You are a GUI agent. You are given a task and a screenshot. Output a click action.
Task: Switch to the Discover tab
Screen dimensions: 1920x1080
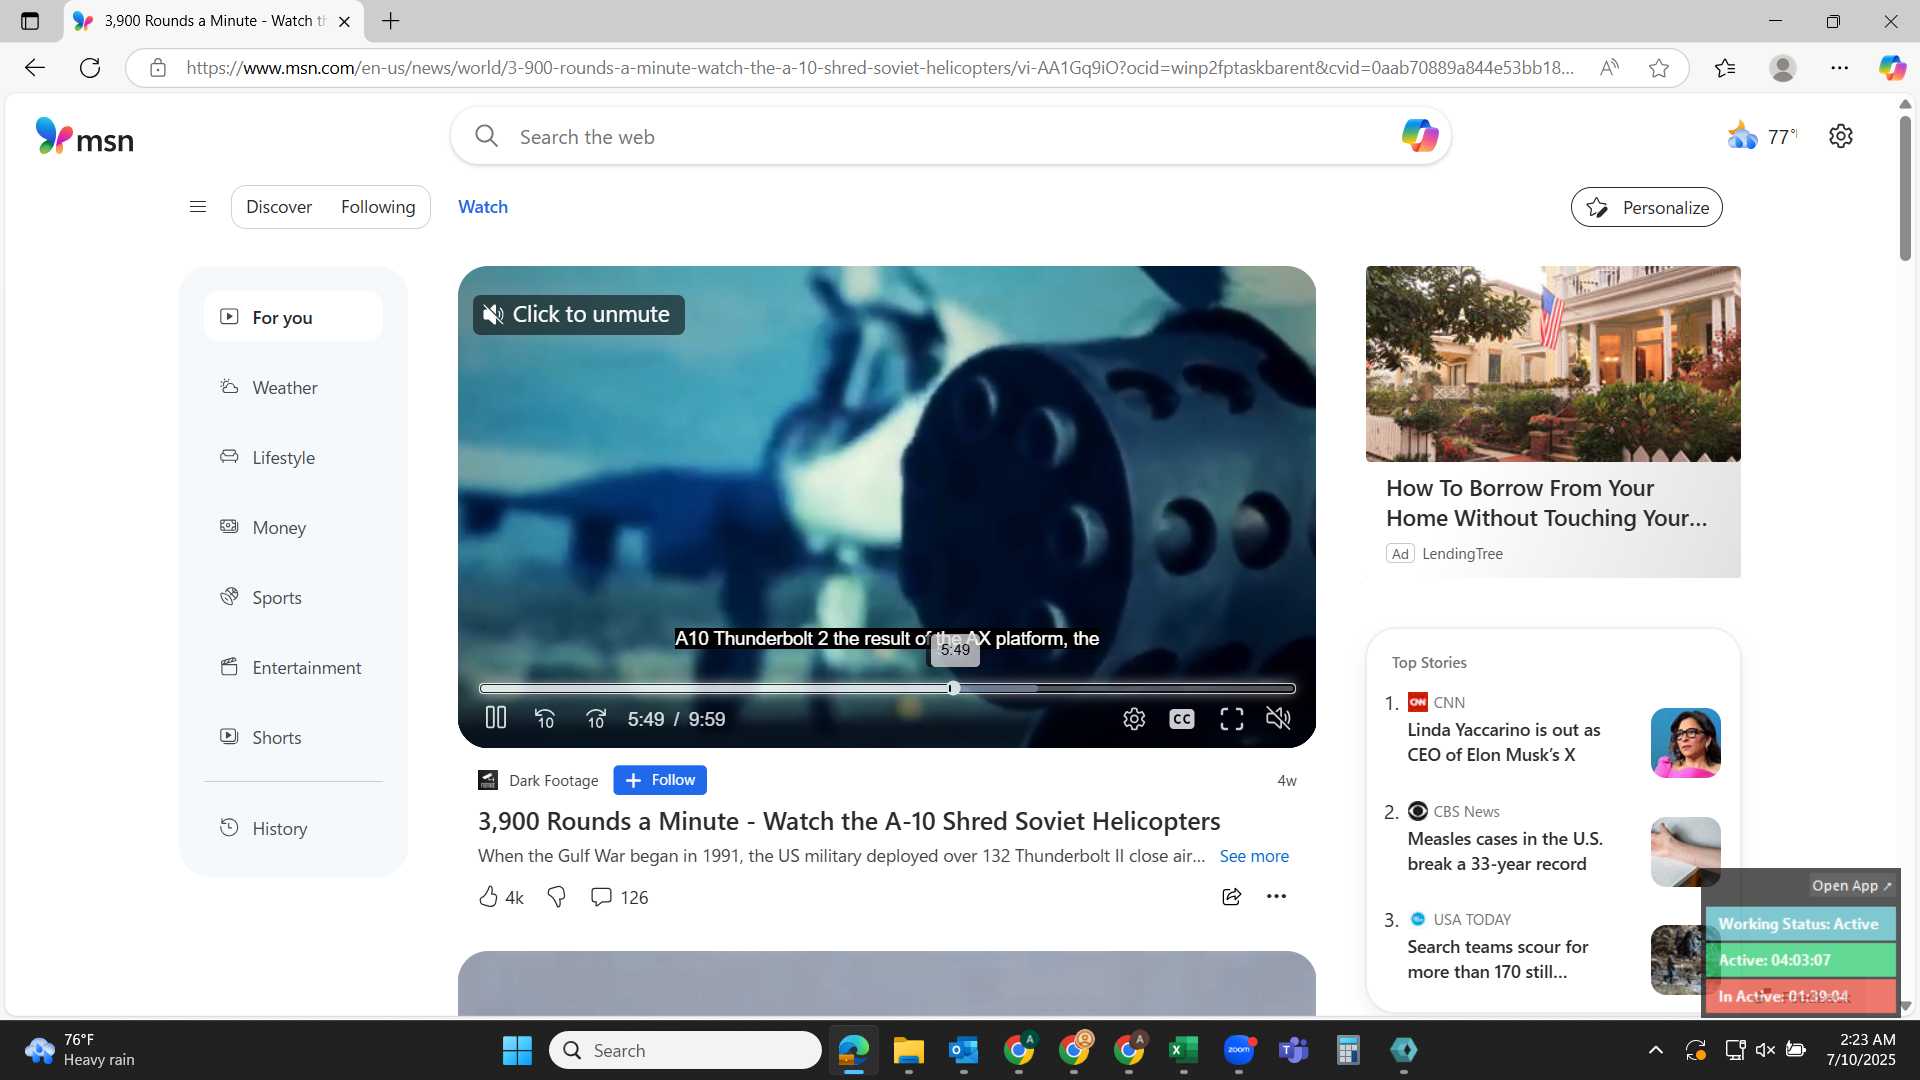tap(279, 207)
